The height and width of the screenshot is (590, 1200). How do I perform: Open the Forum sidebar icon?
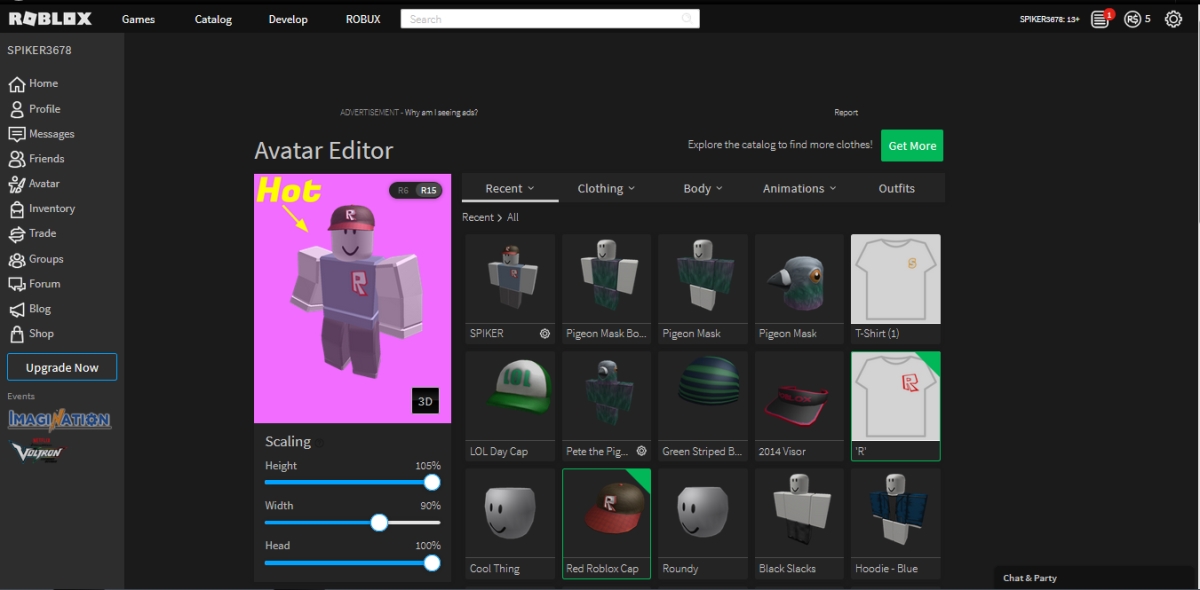coord(16,284)
